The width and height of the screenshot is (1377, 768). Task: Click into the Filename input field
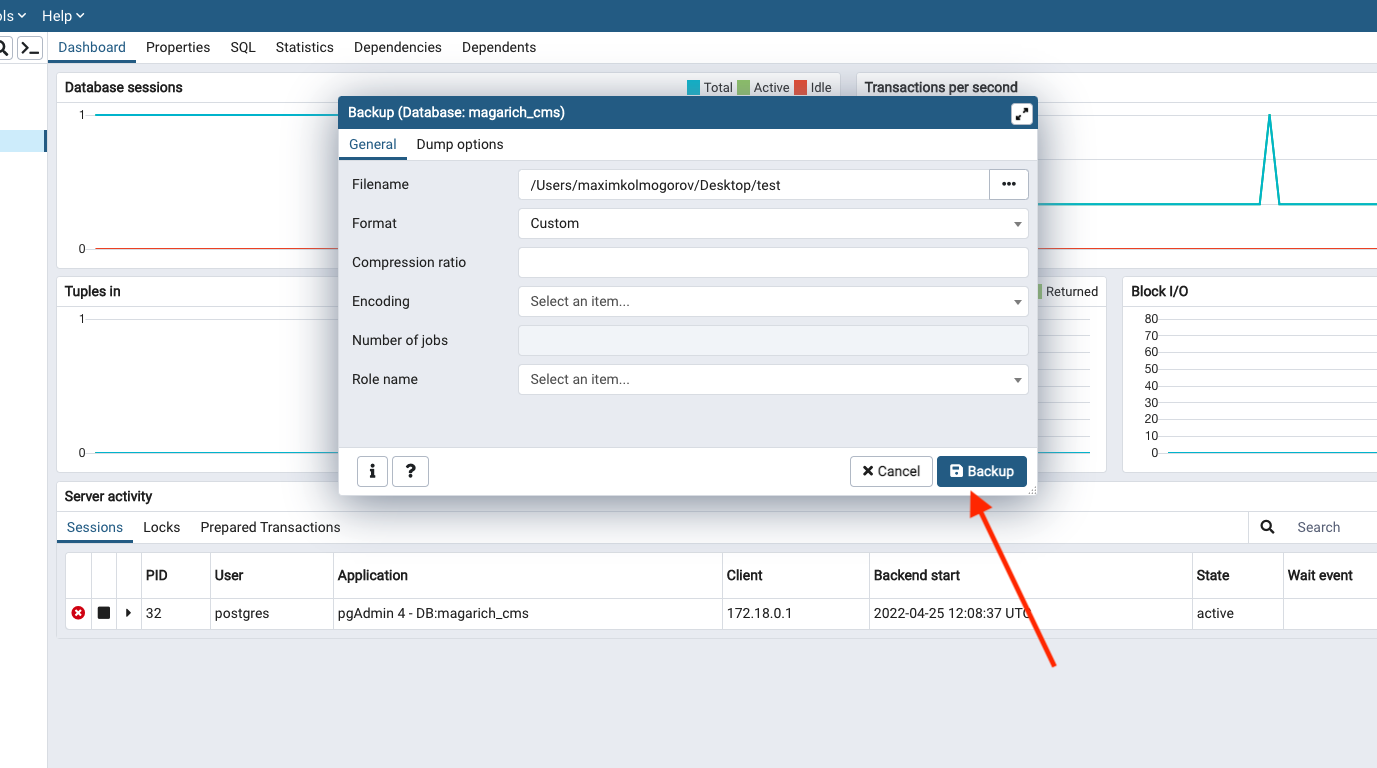pos(754,184)
